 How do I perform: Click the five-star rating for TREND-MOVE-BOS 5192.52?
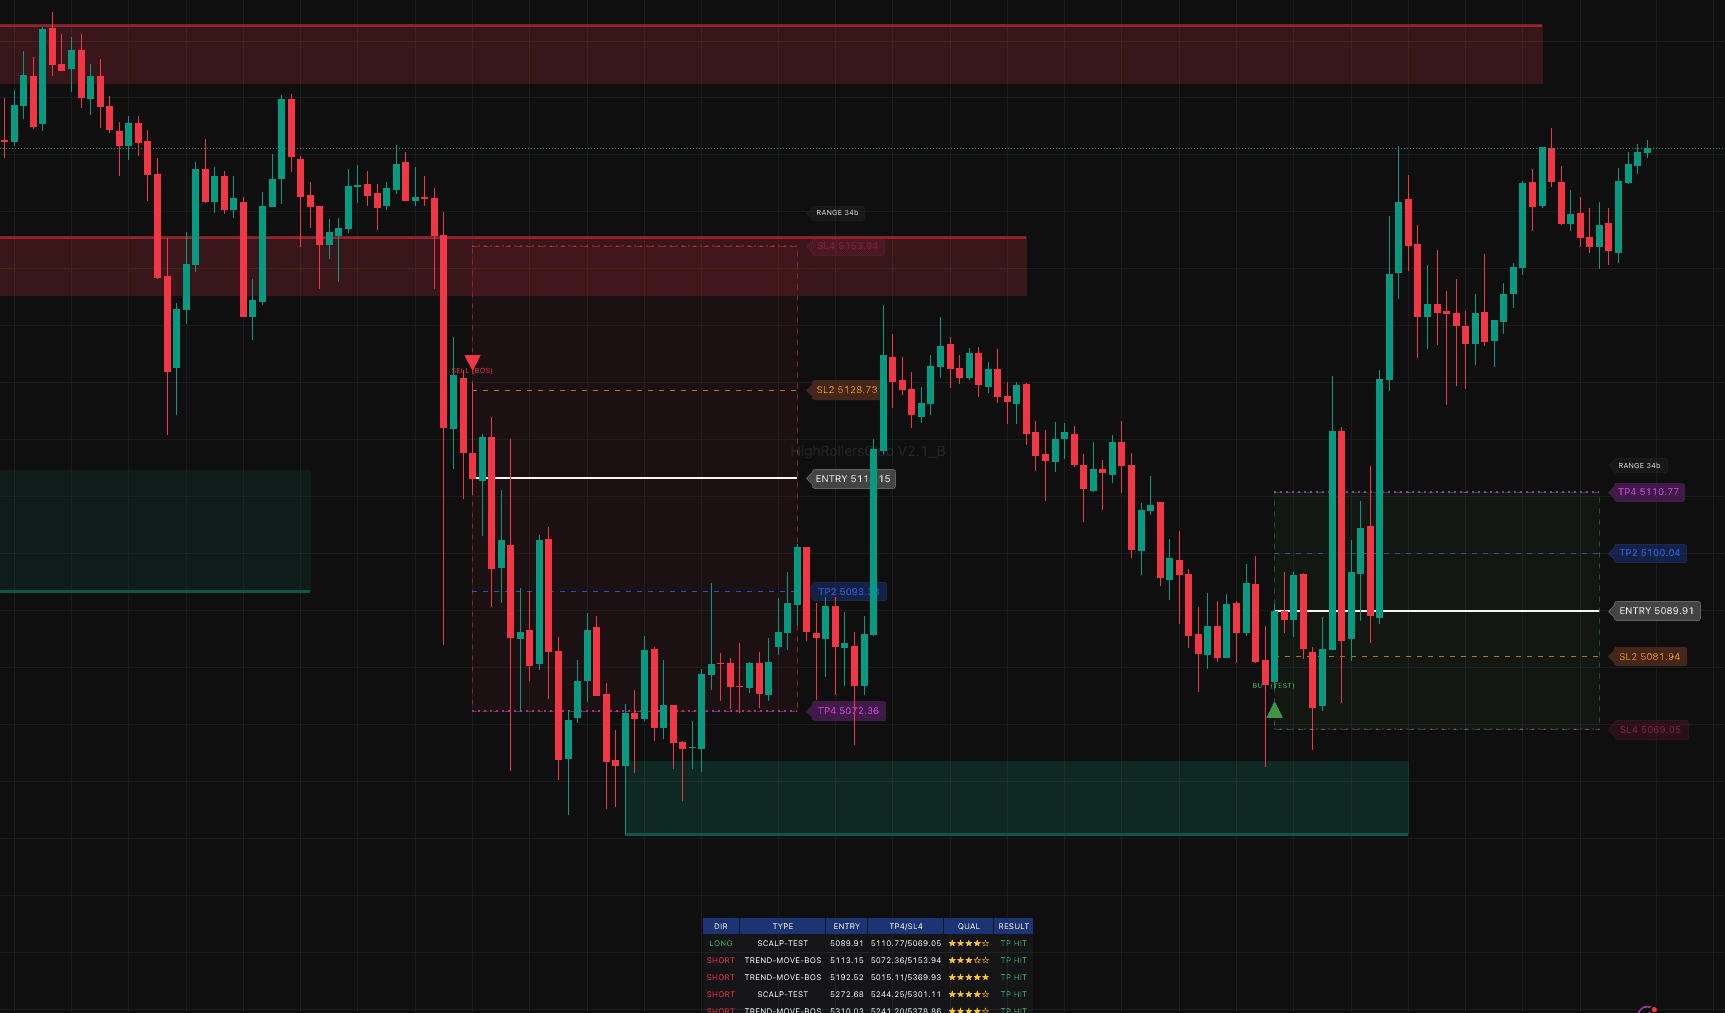pyautogui.click(x=967, y=977)
